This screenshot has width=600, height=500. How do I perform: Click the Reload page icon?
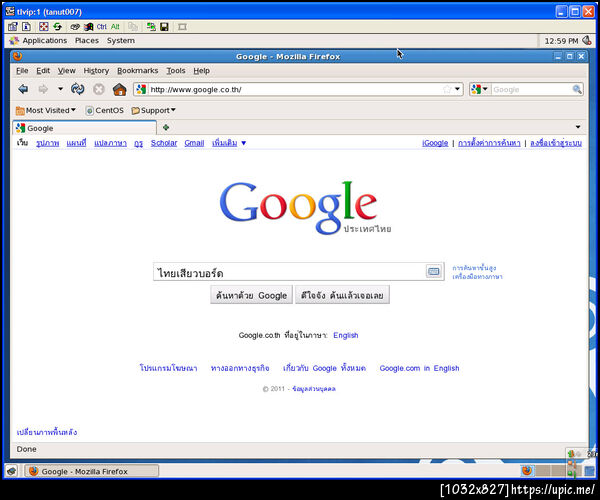[78, 89]
